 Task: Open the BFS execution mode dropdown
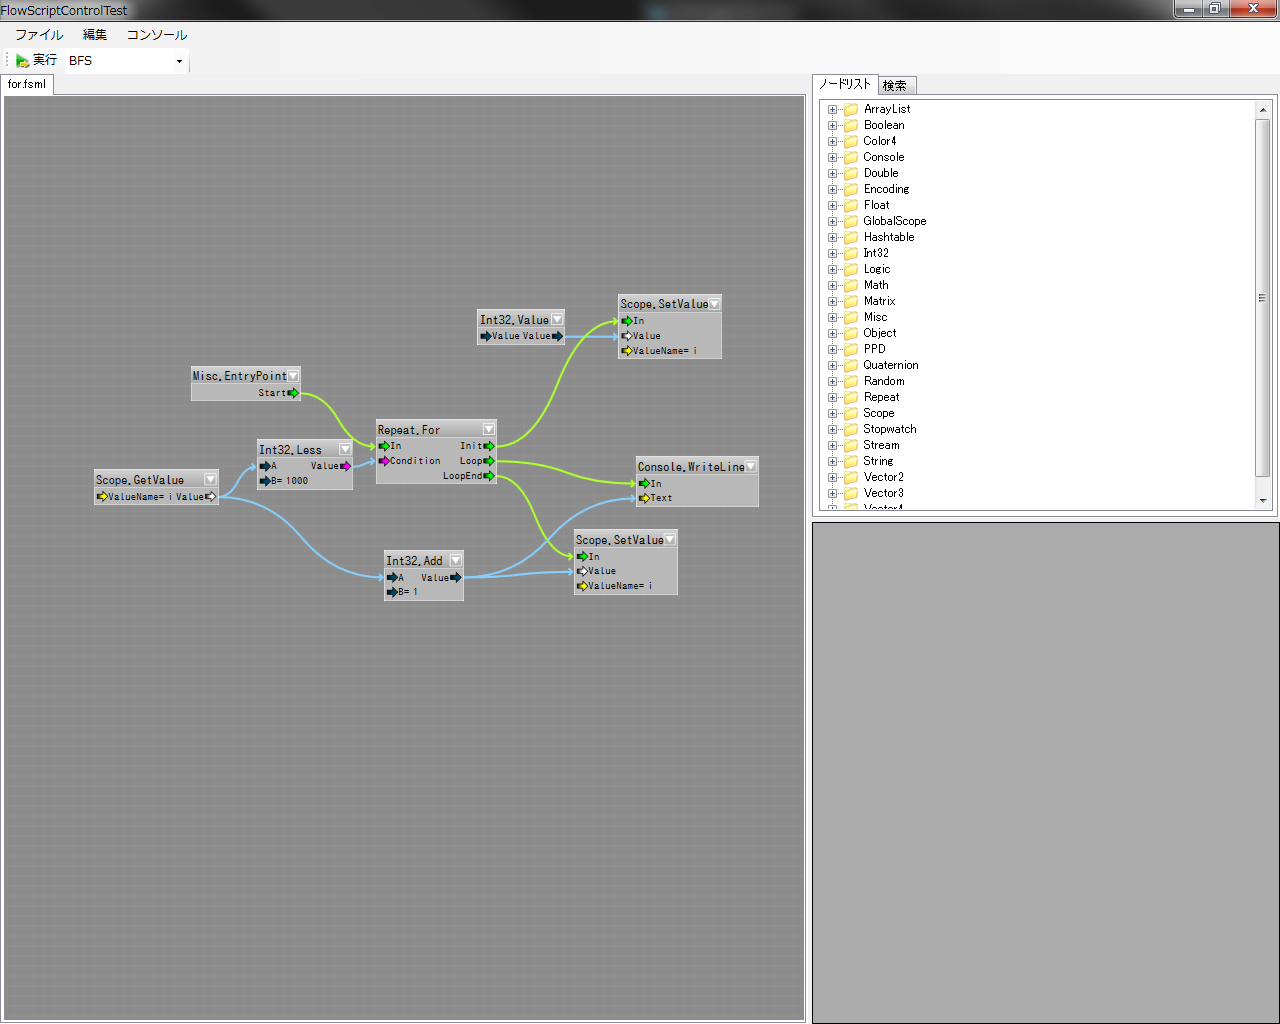tap(179, 61)
